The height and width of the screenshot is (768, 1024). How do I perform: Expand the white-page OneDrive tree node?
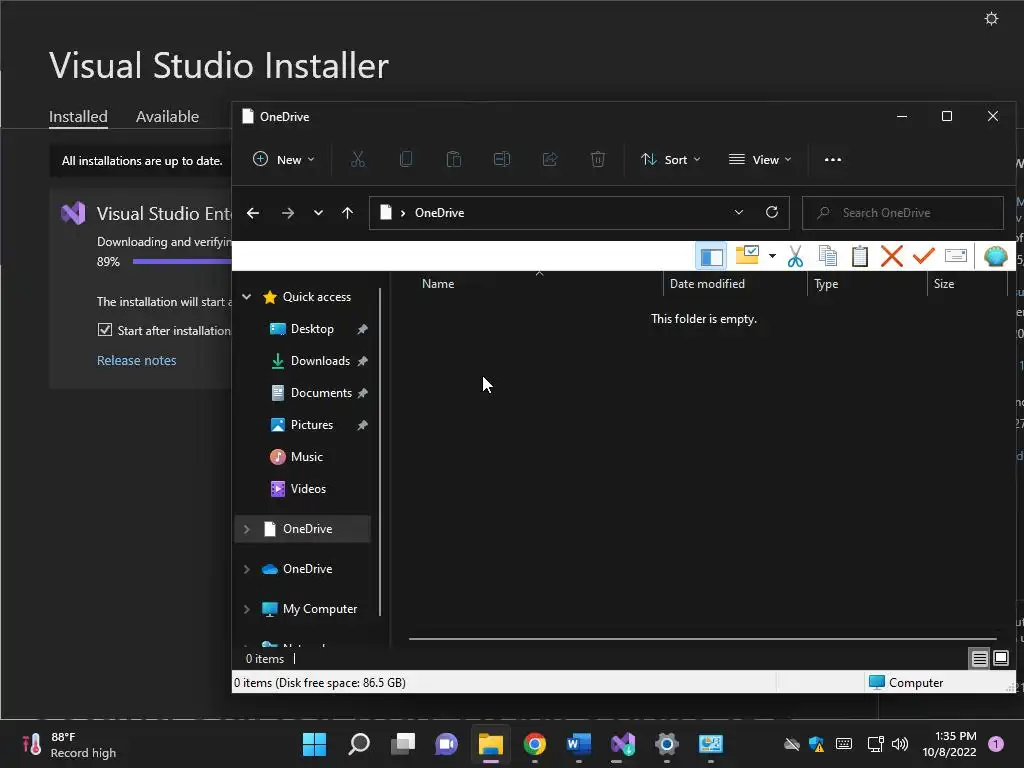[x=247, y=529]
